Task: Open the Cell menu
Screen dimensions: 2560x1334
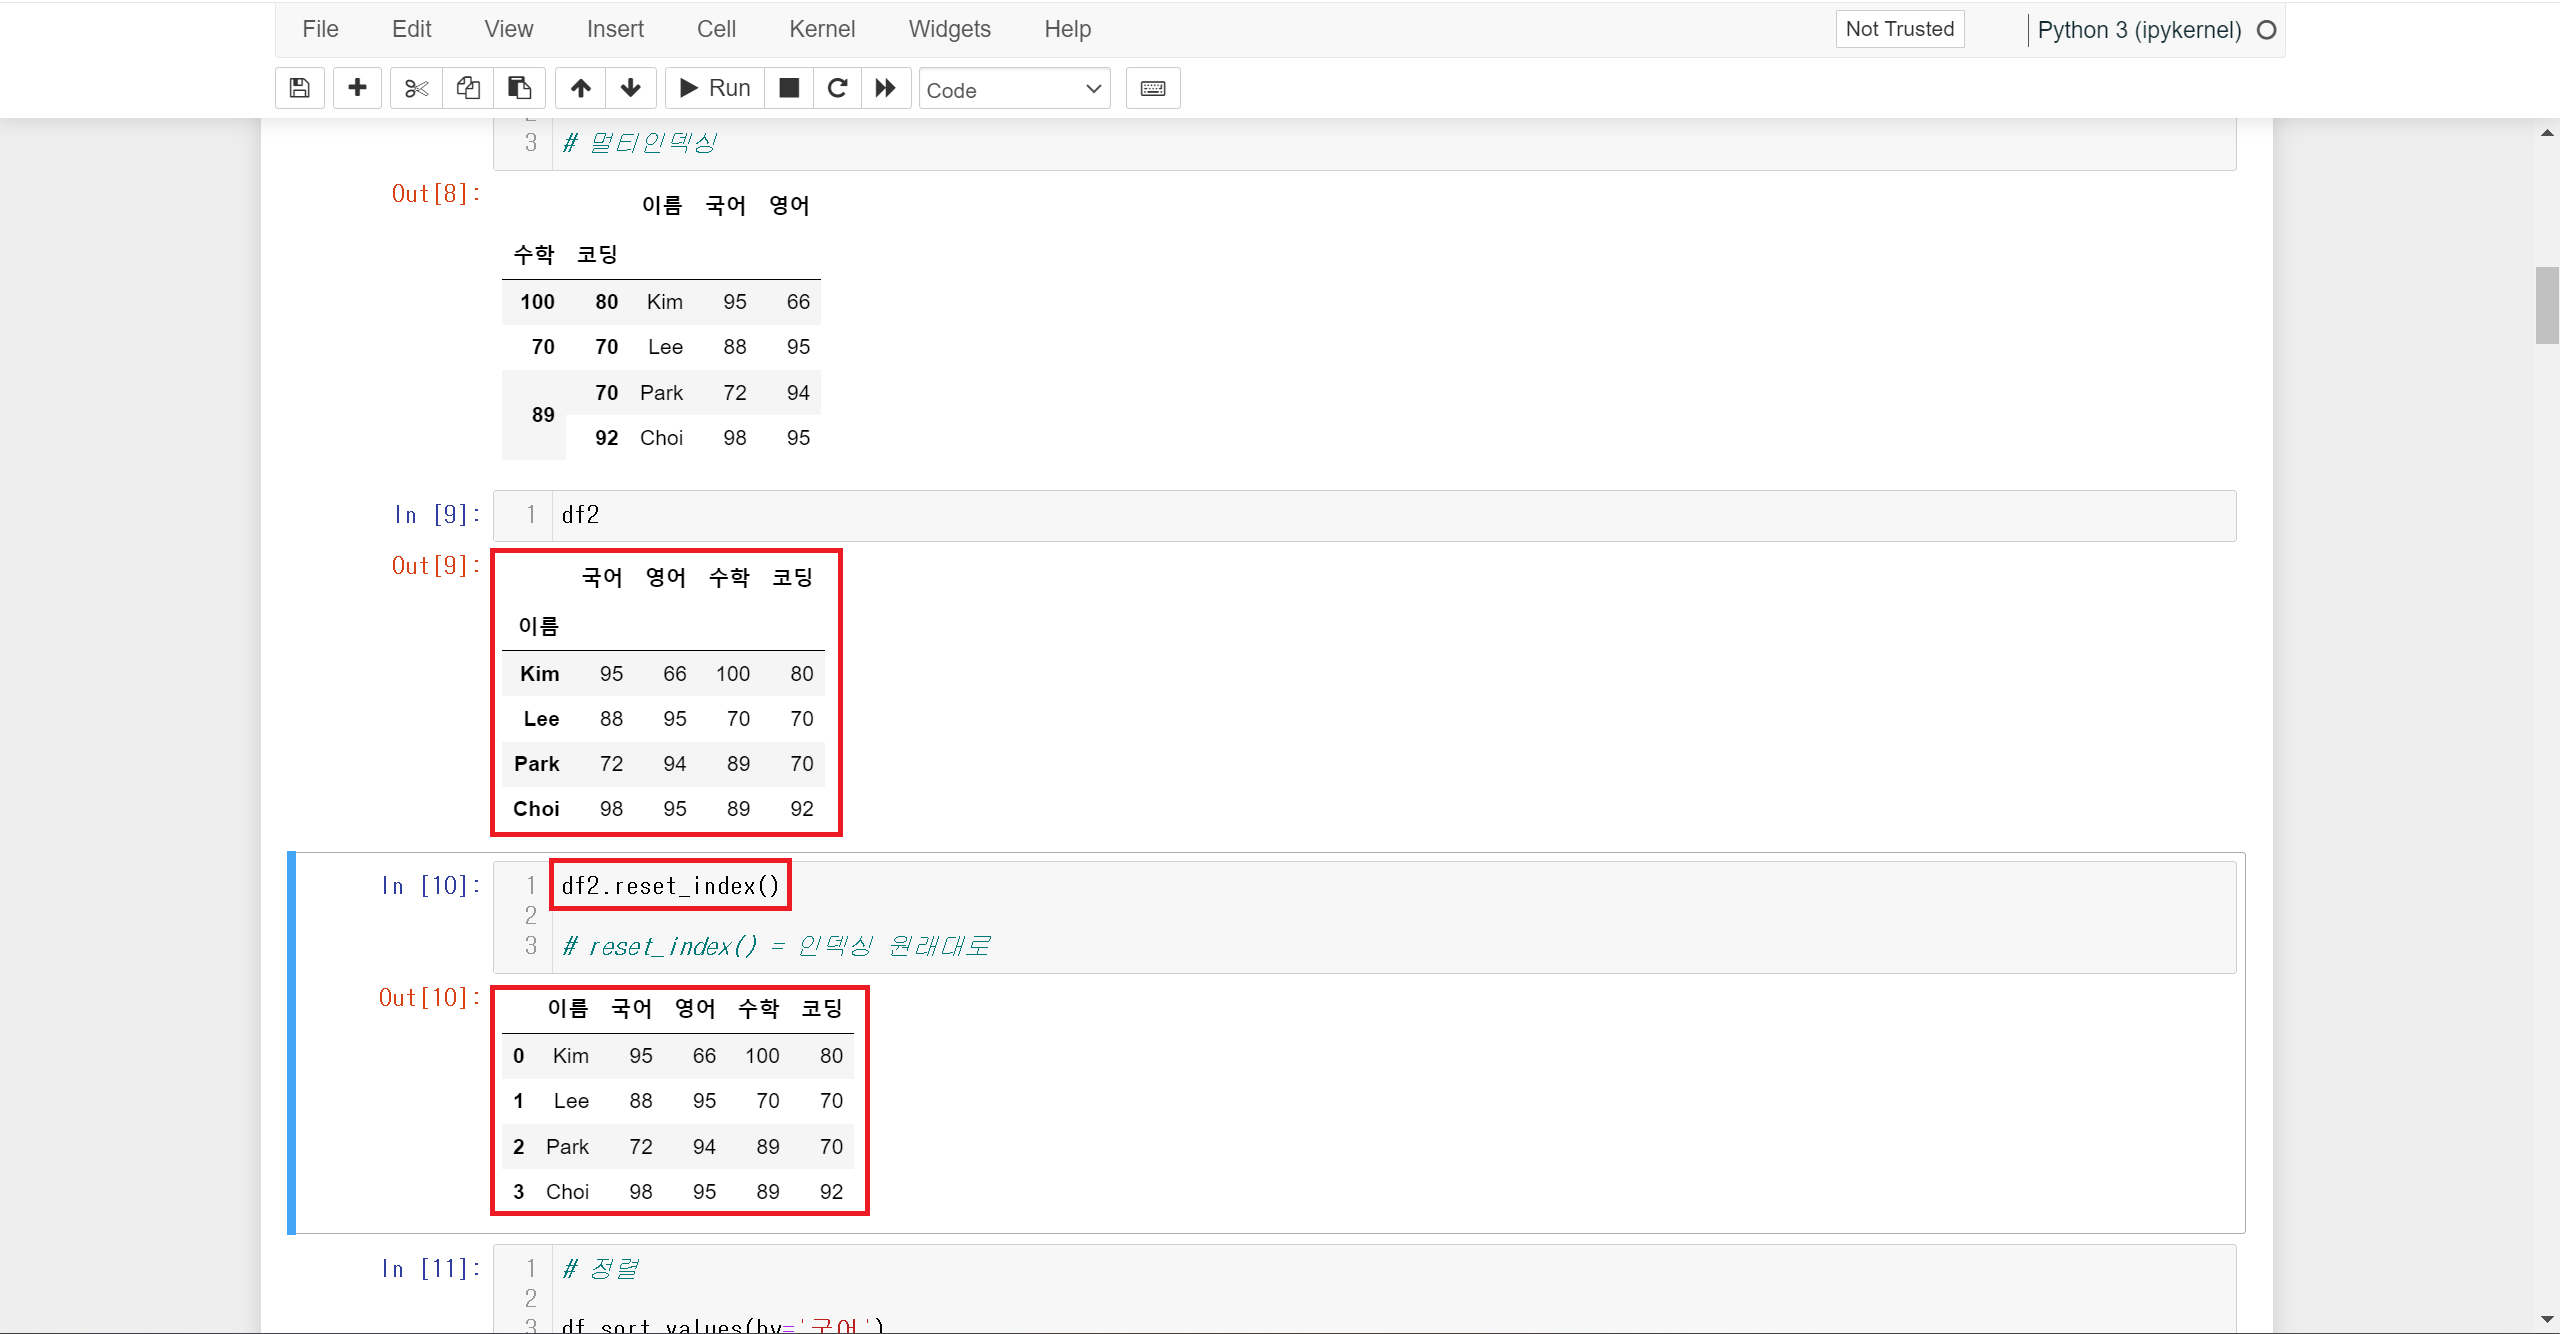Action: tap(716, 29)
